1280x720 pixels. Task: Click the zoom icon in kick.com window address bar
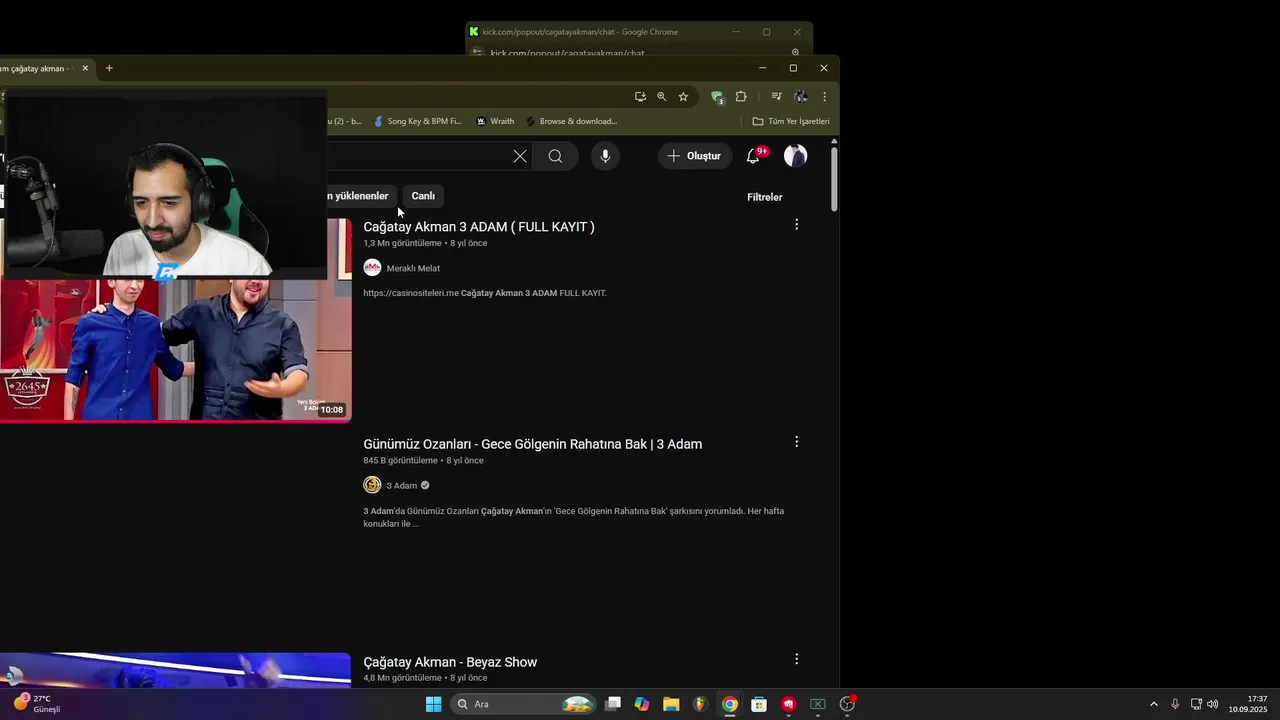795,52
